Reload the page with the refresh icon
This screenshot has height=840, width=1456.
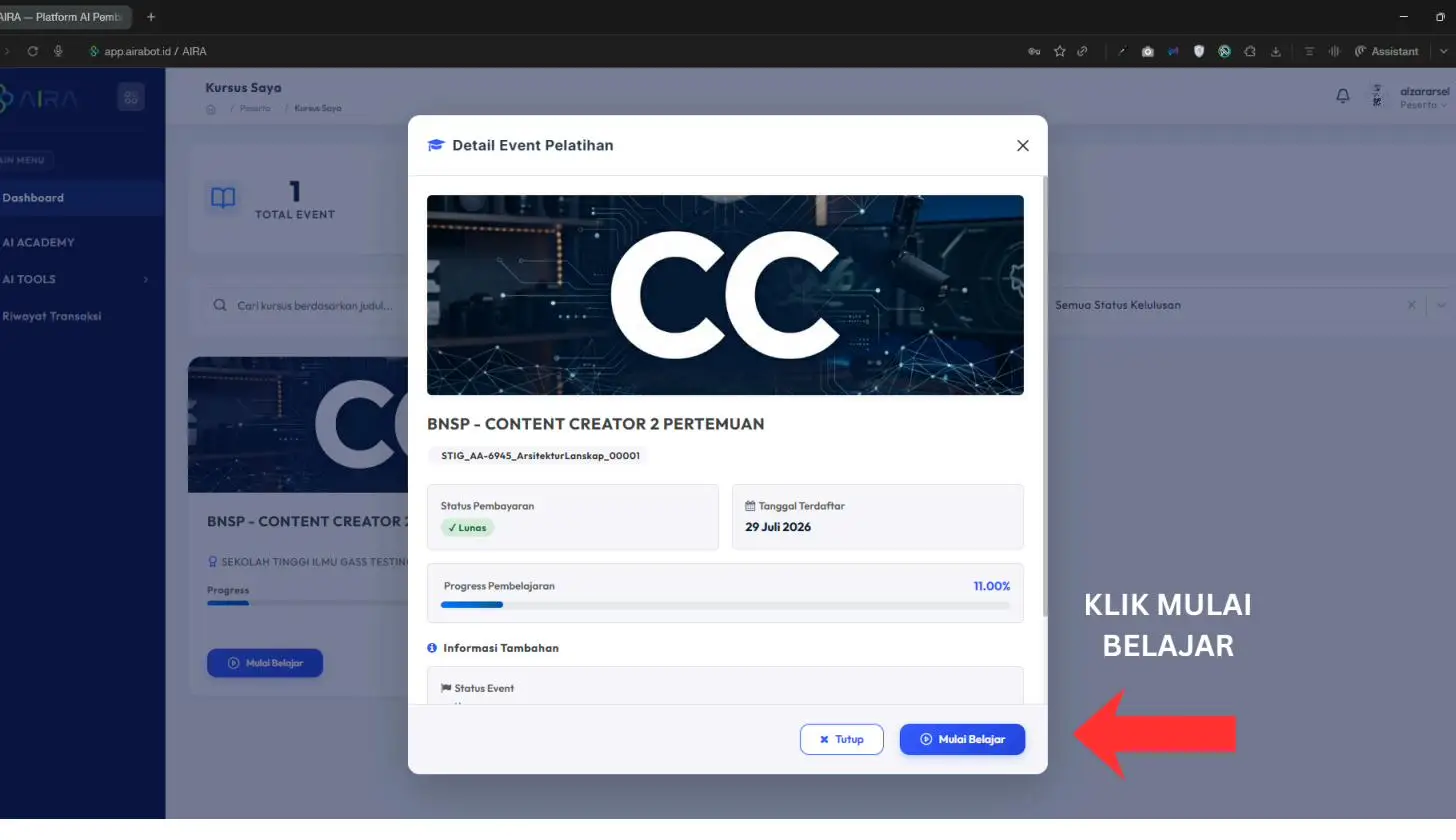pos(33,51)
